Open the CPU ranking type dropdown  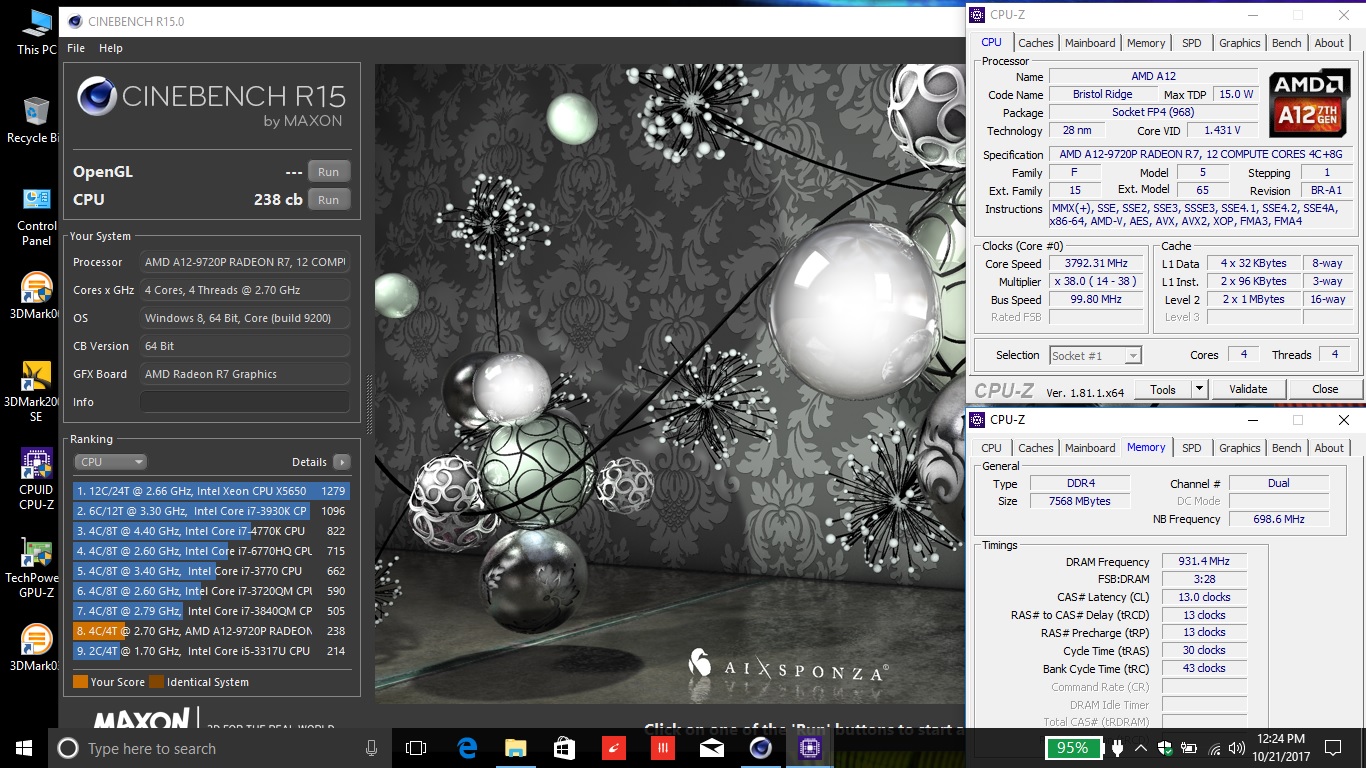point(111,462)
